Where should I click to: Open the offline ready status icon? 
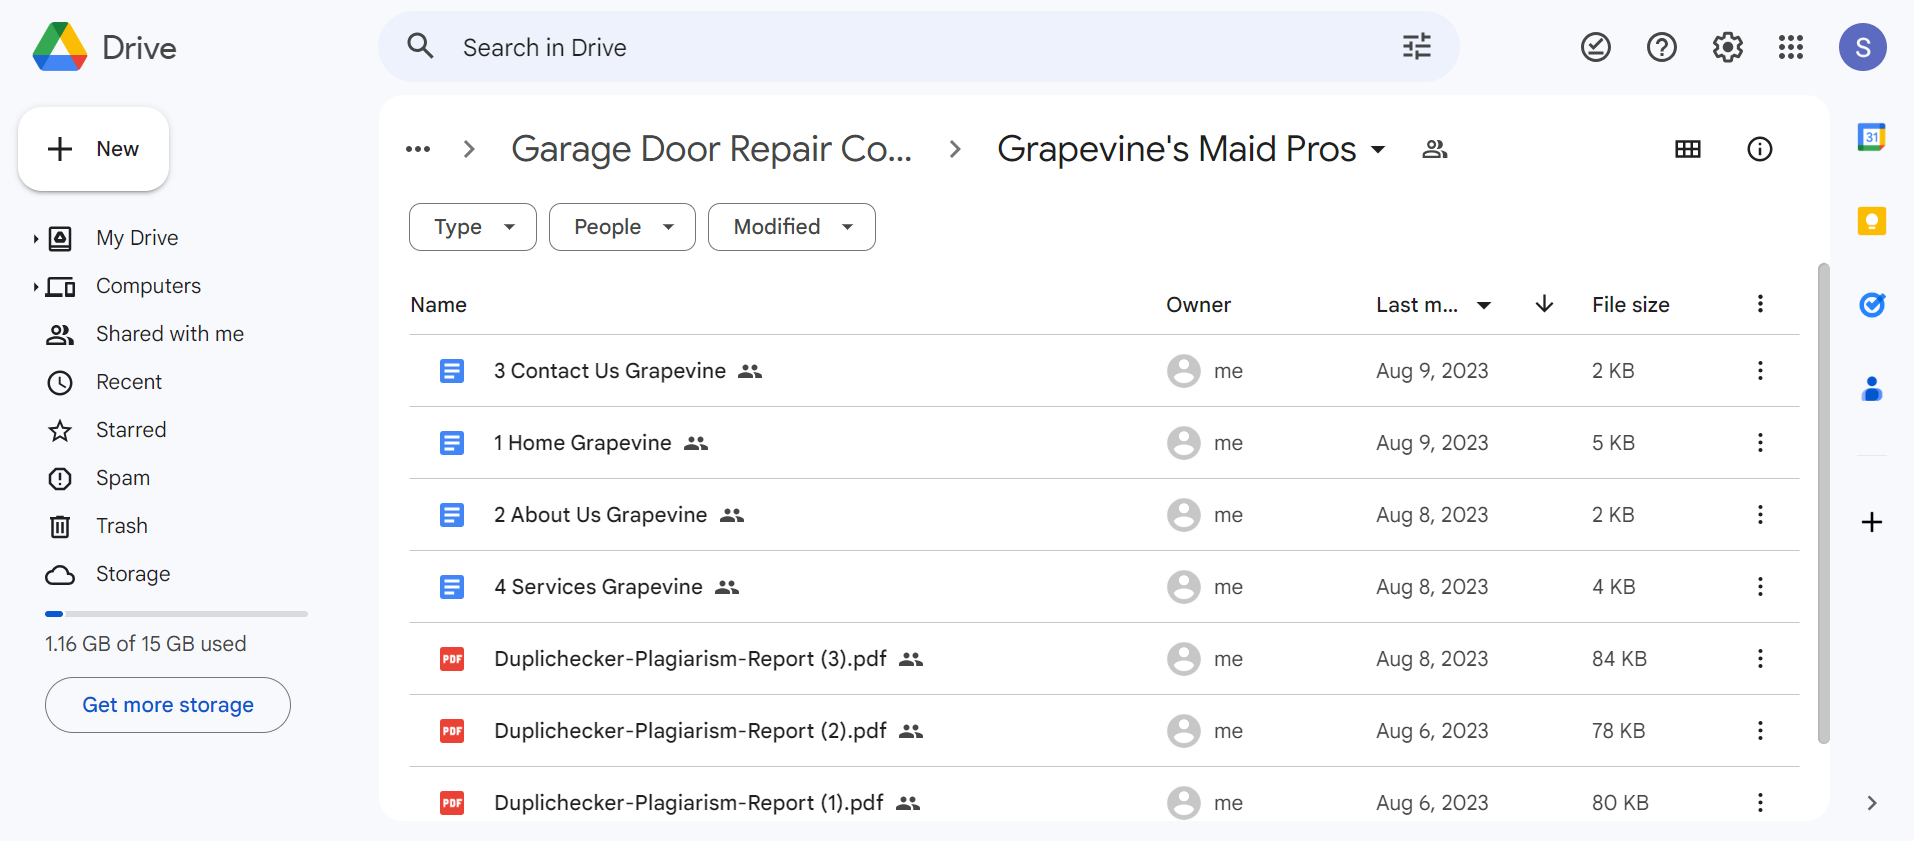(1596, 47)
